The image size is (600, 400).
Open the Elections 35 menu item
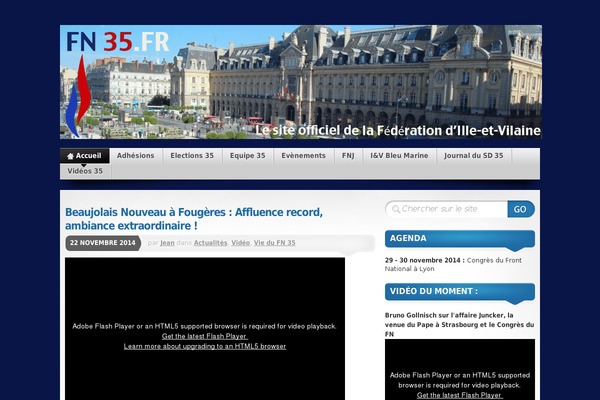coord(192,156)
